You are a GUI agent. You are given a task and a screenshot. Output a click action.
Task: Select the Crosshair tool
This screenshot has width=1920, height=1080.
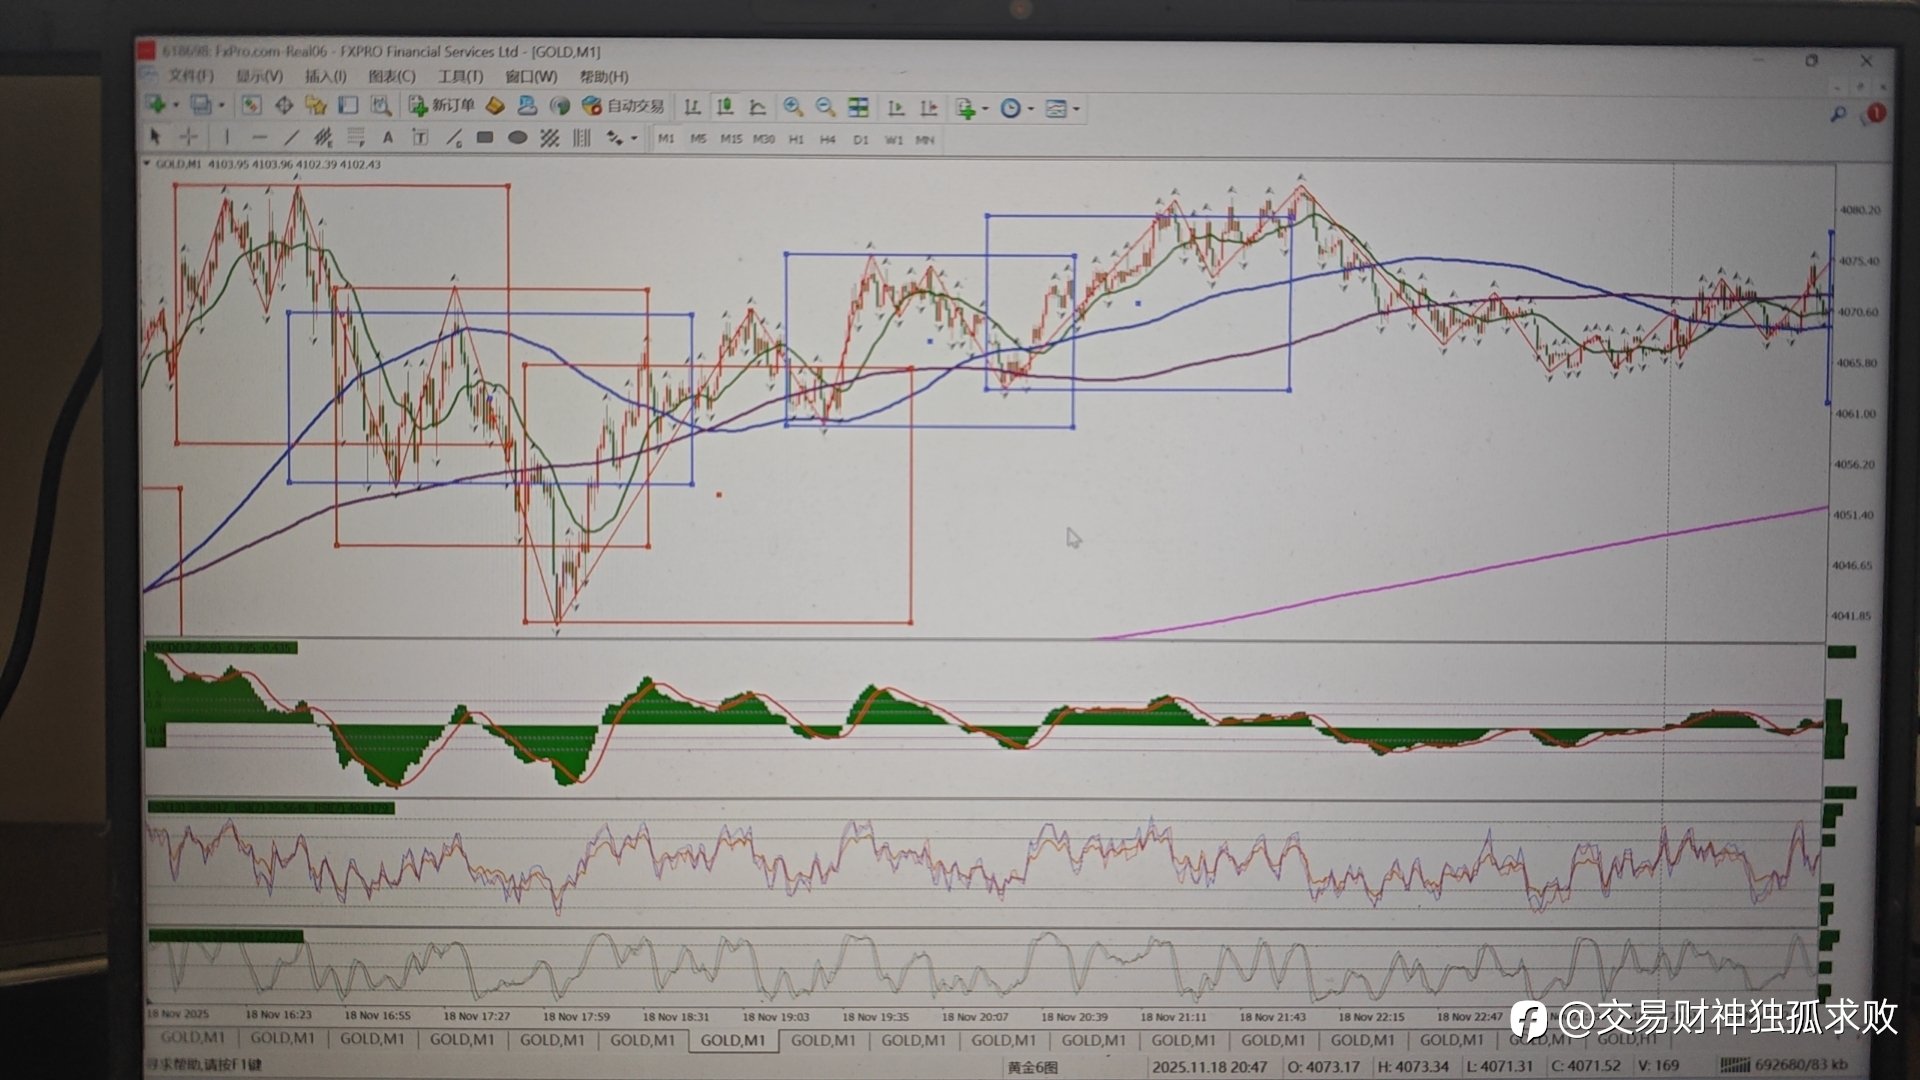(188, 137)
